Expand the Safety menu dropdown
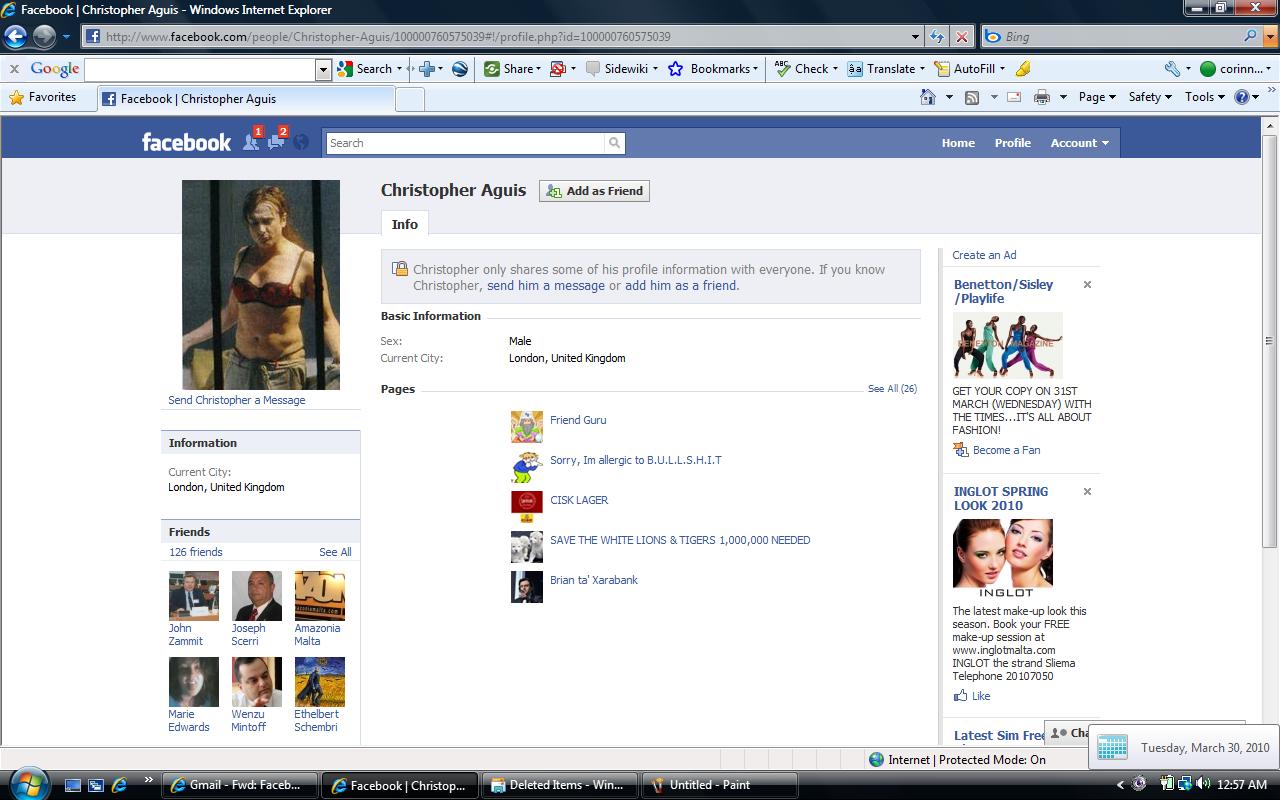The width and height of the screenshot is (1280, 800). click(x=1150, y=97)
